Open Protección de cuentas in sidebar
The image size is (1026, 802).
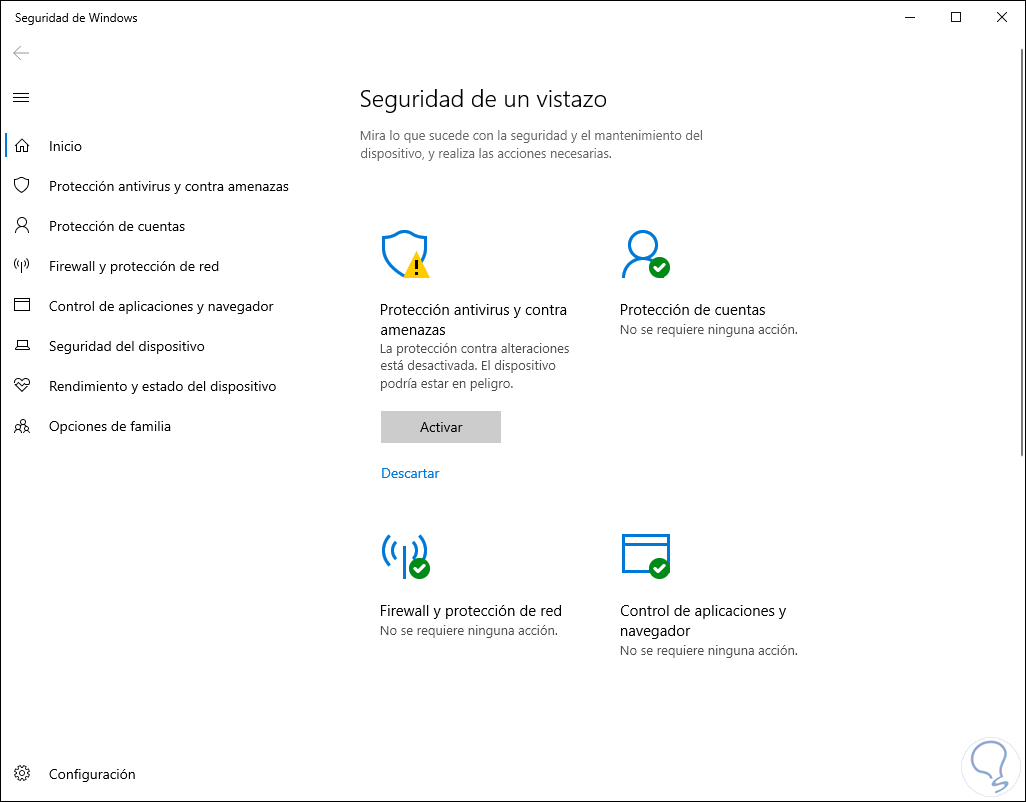(x=116, y=226)
